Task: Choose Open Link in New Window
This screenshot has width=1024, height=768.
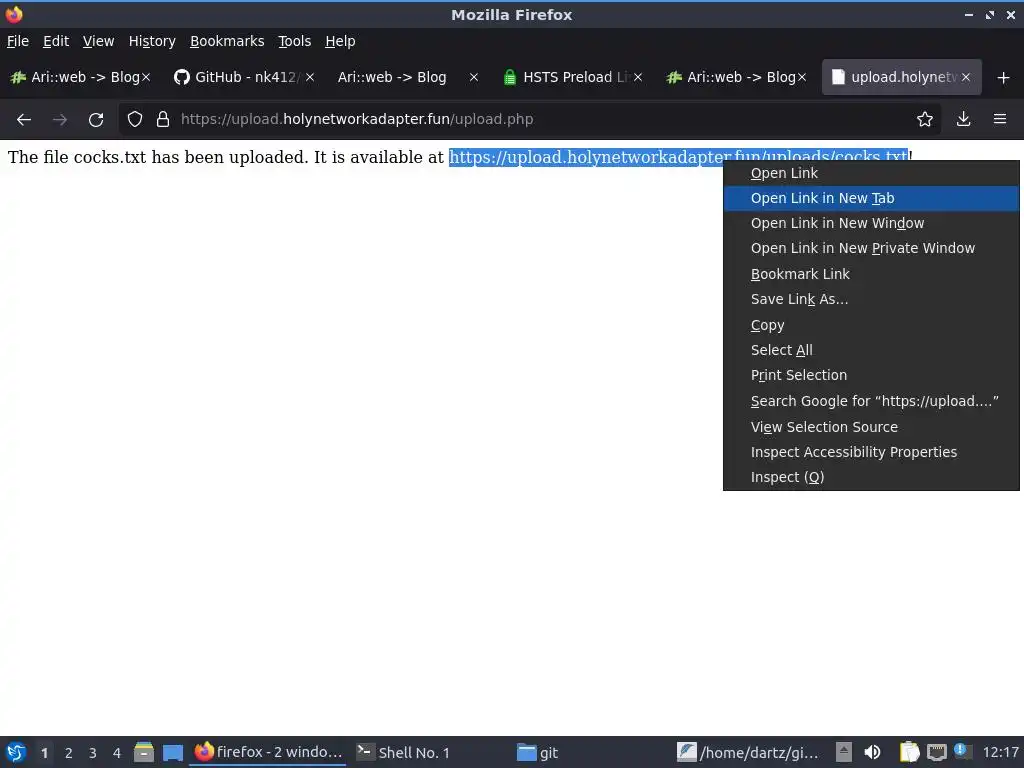Action: click(x=871, y=223)
